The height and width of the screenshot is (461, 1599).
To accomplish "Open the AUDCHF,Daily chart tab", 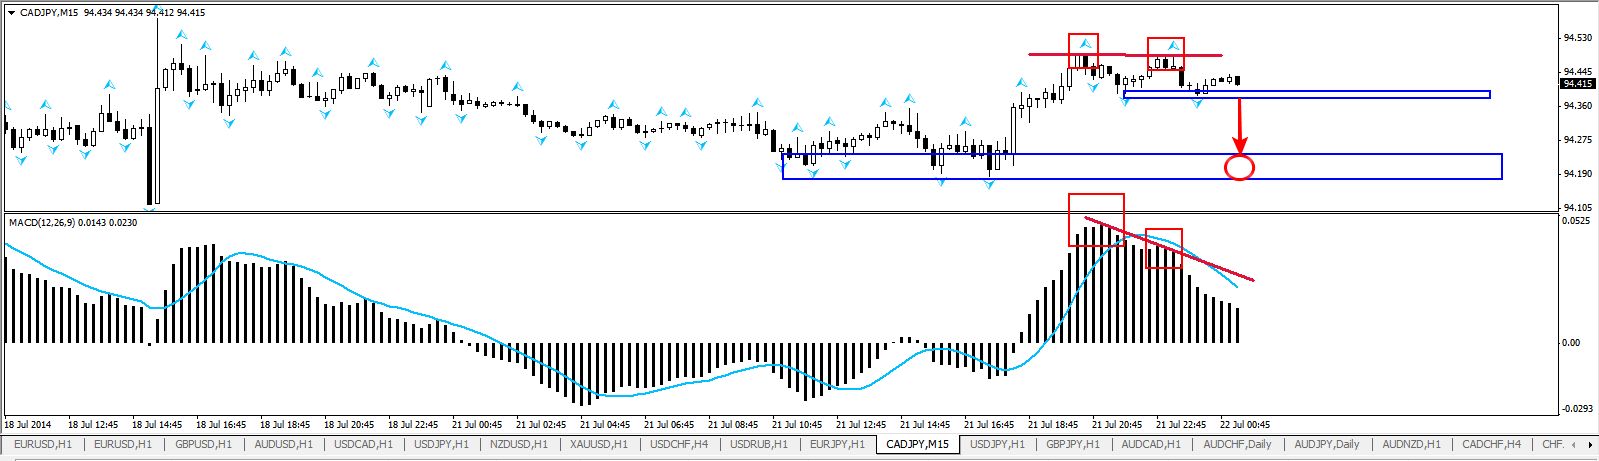I will pos(1238,444).
